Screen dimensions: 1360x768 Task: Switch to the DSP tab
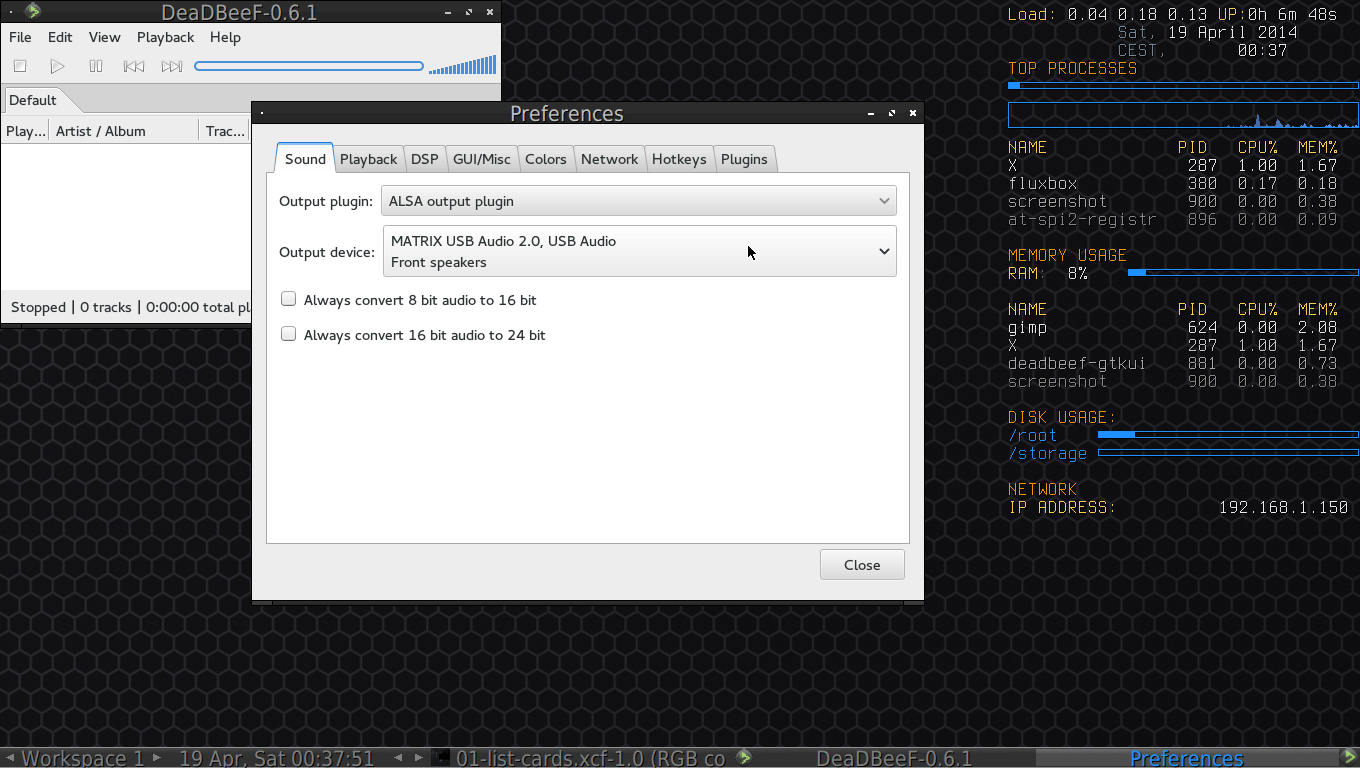pyautogui.click(x=425, y=159)
